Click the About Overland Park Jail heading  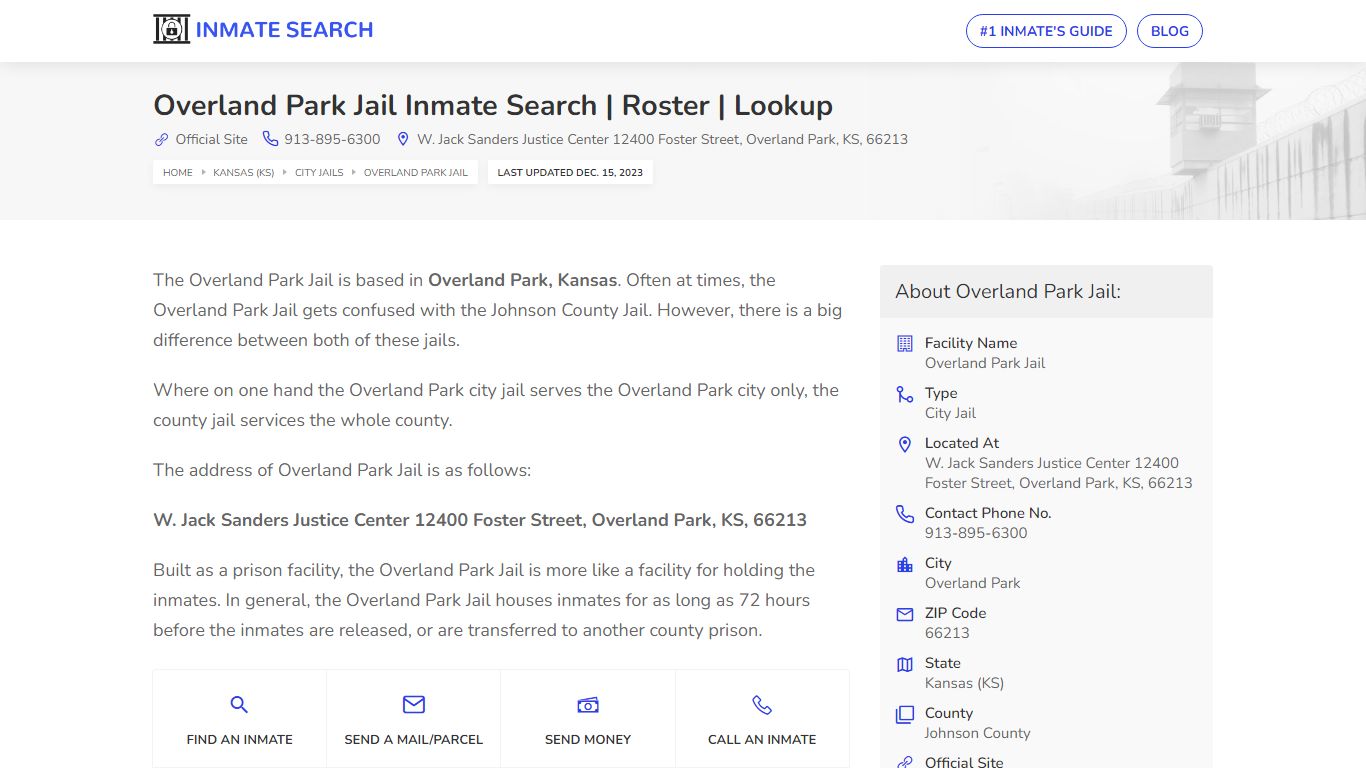coord(1008,291)
